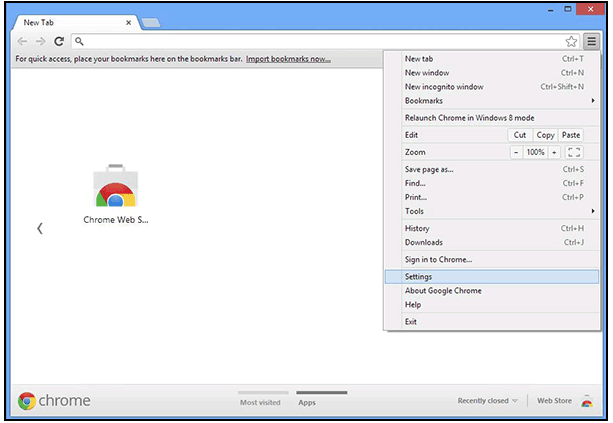Click the forward navigation arrow

click(x=40, y=41)
